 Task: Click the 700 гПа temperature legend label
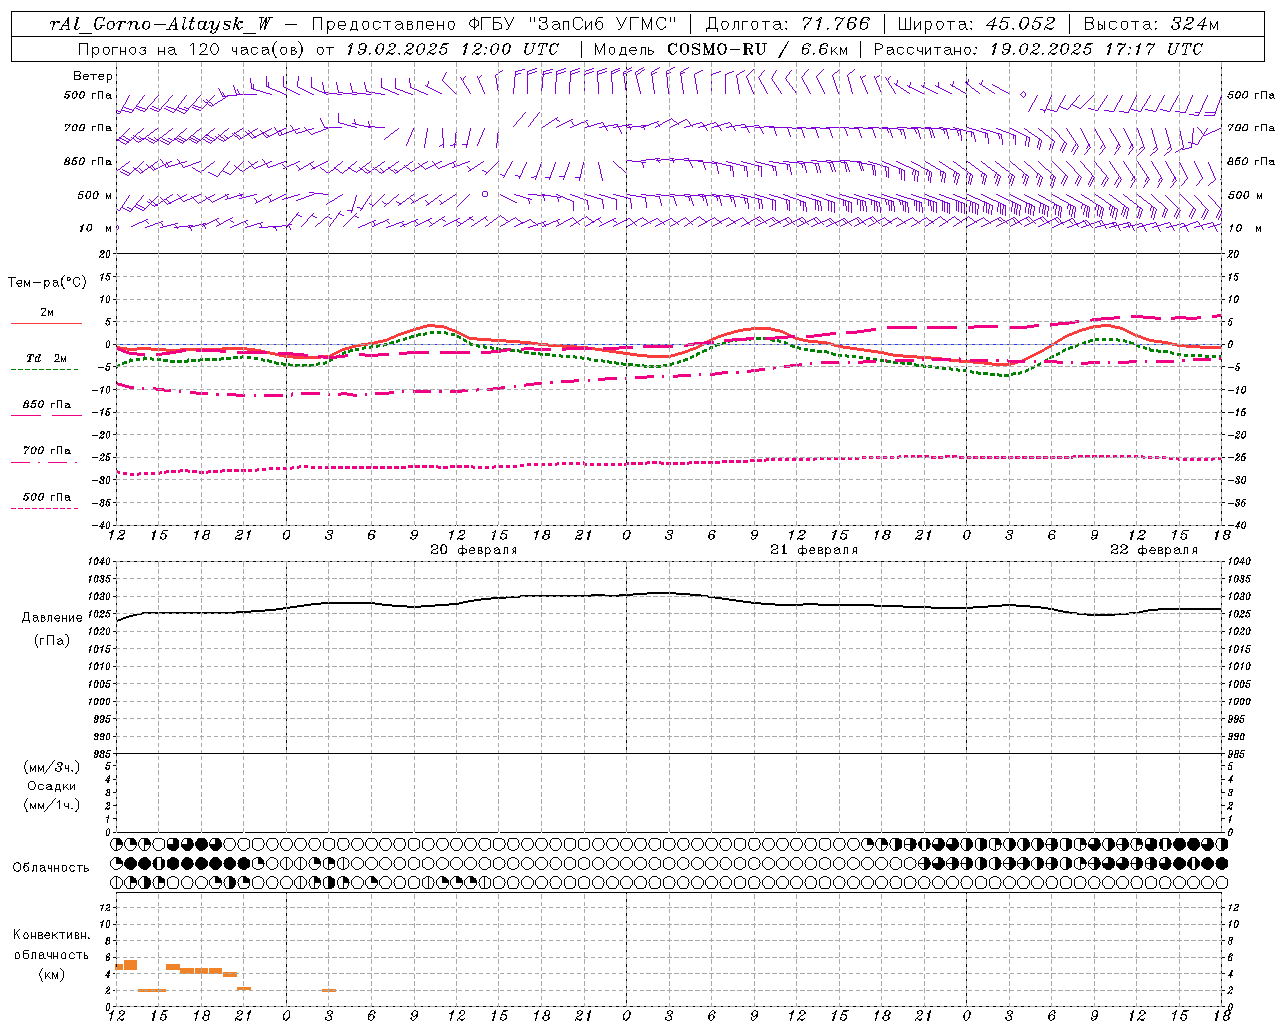click(48, 451)
